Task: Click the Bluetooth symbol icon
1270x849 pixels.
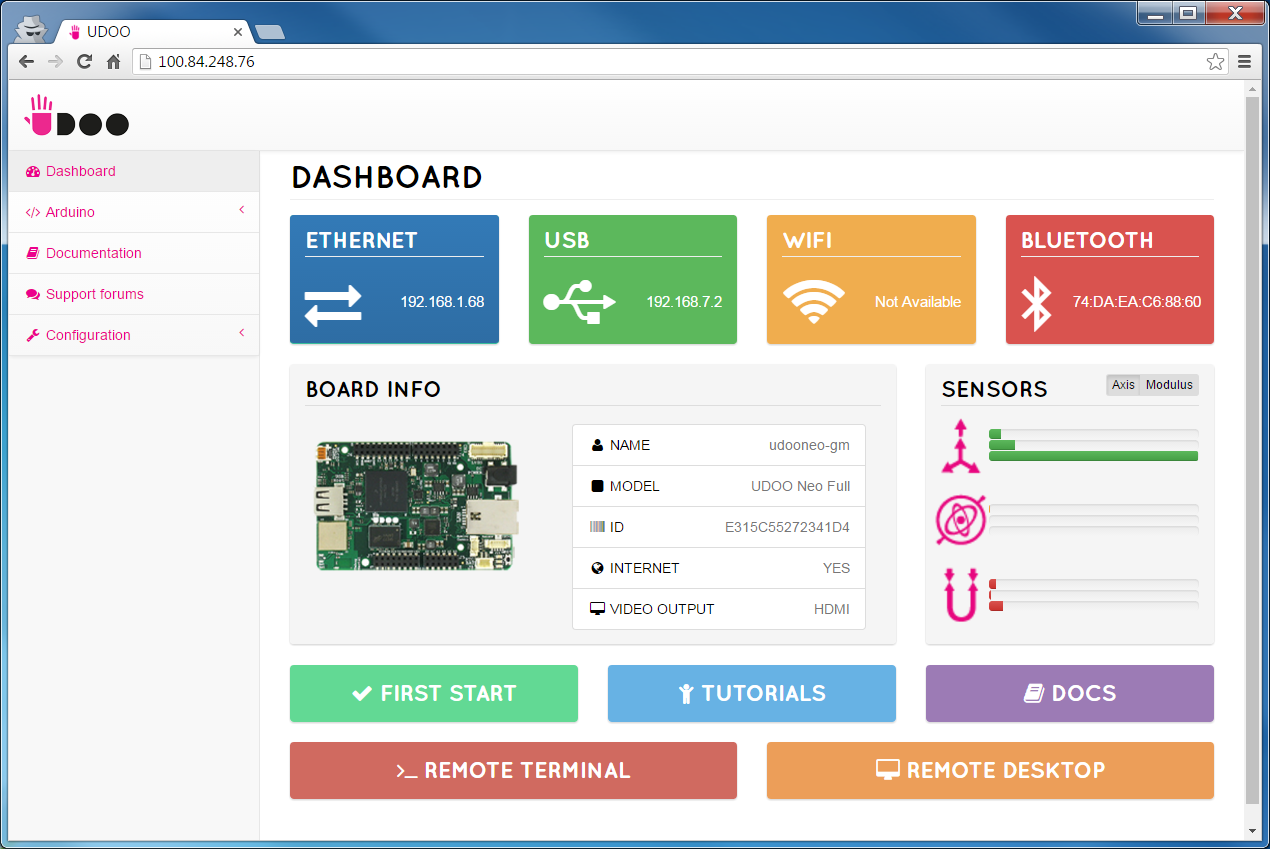Action: (1036, 302)
